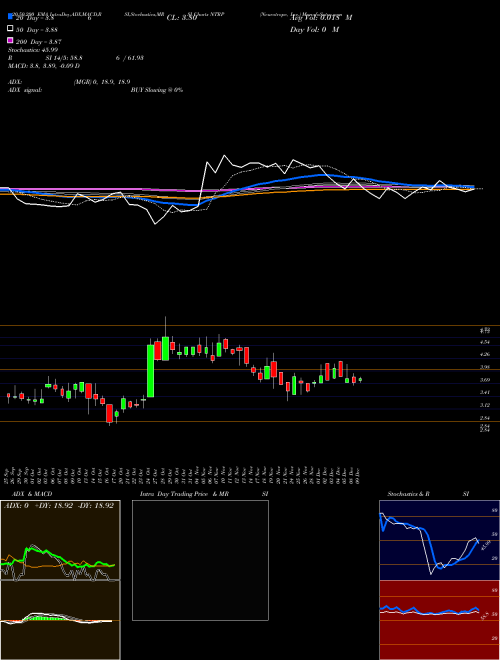
Task: Click the tall green breakout candlestick
Action: pos(150,371)
